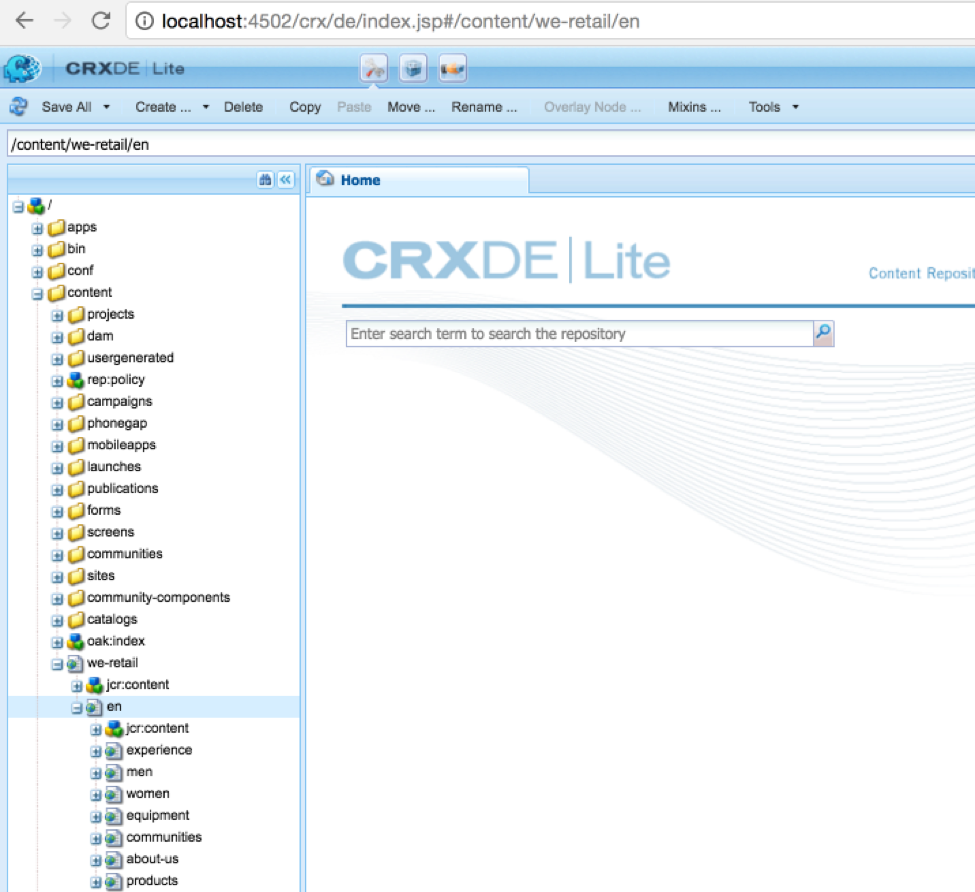Viewport: 975px width, 892px height.
Task: Click the binoculars icon in tree panel header
Action: (x=265, y=180)
